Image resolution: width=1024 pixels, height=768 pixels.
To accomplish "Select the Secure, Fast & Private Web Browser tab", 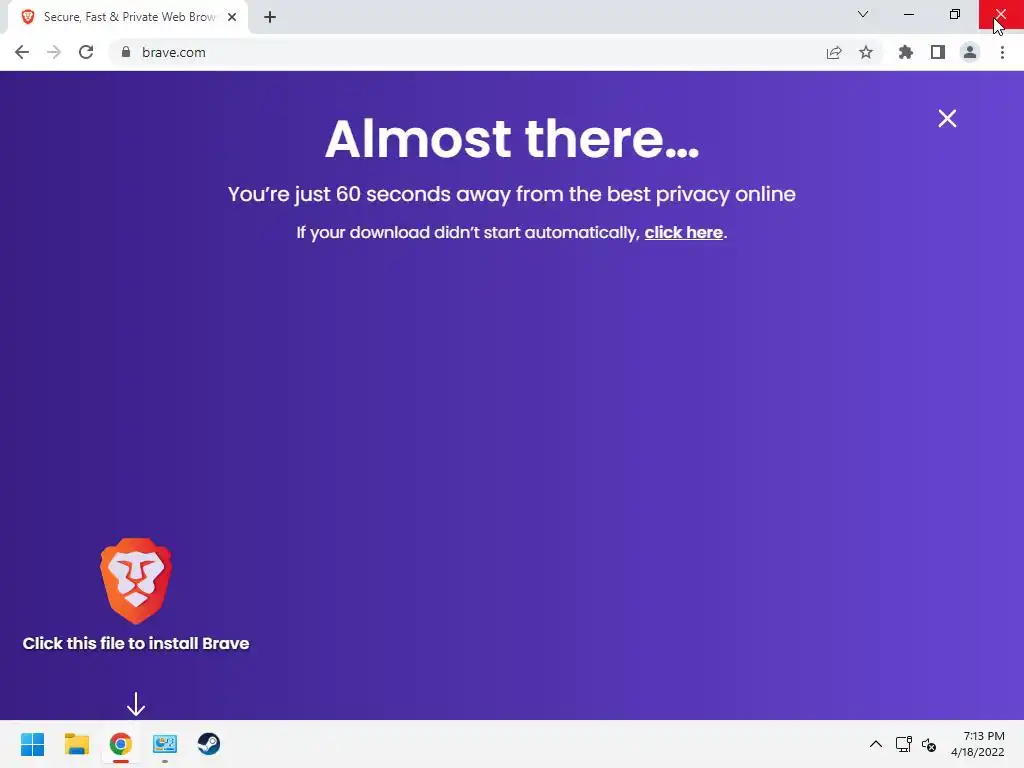I will (x=127, y=17).
